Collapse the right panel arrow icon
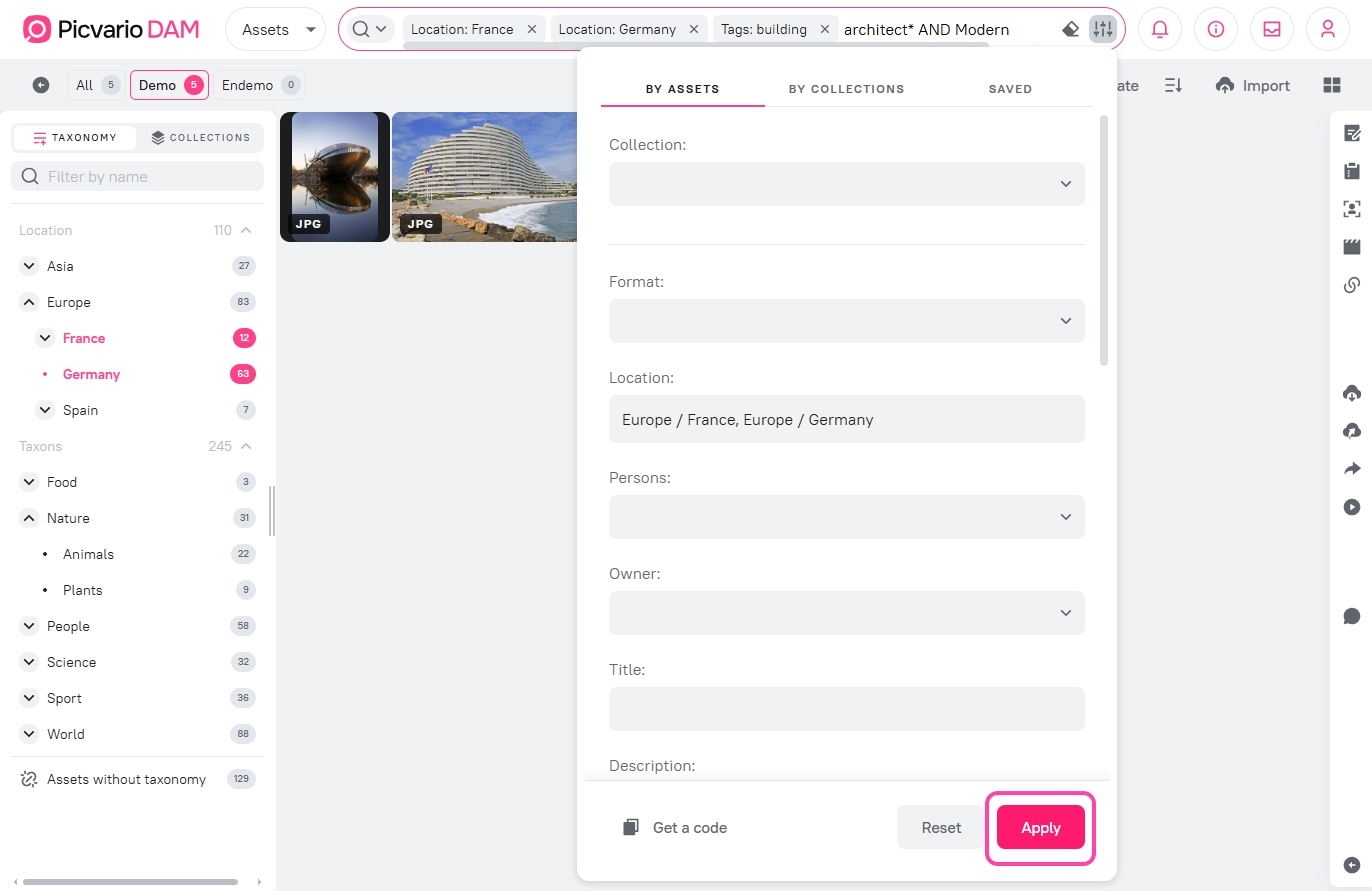Viewport: 1372px width, 891px height. [1352, 865]
